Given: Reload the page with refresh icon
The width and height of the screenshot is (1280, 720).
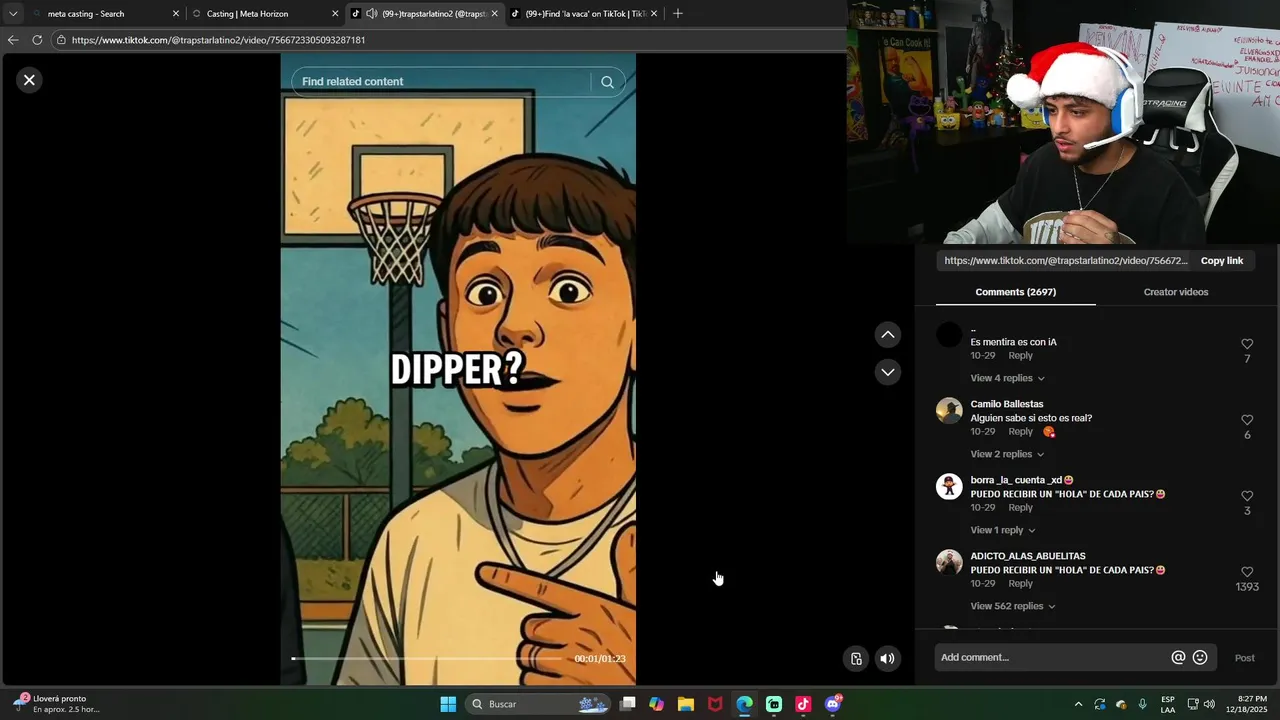Looking at the screenshot, I should click(37, 40).
